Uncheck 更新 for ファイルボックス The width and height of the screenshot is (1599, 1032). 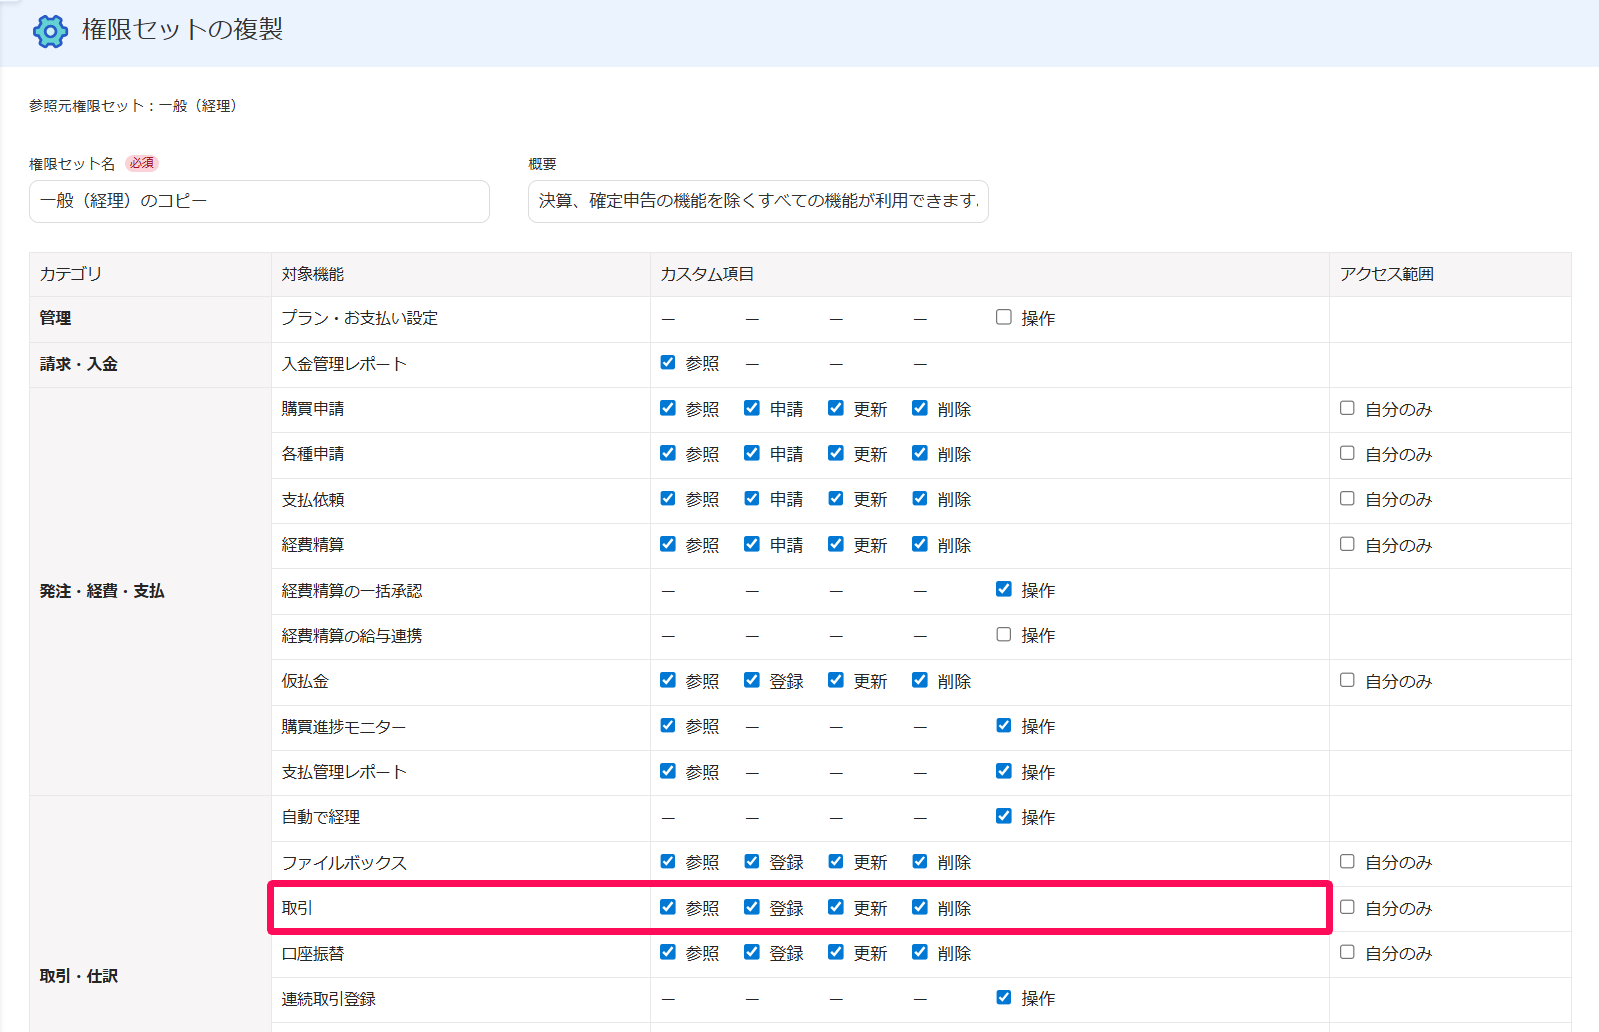click(836, 861)
